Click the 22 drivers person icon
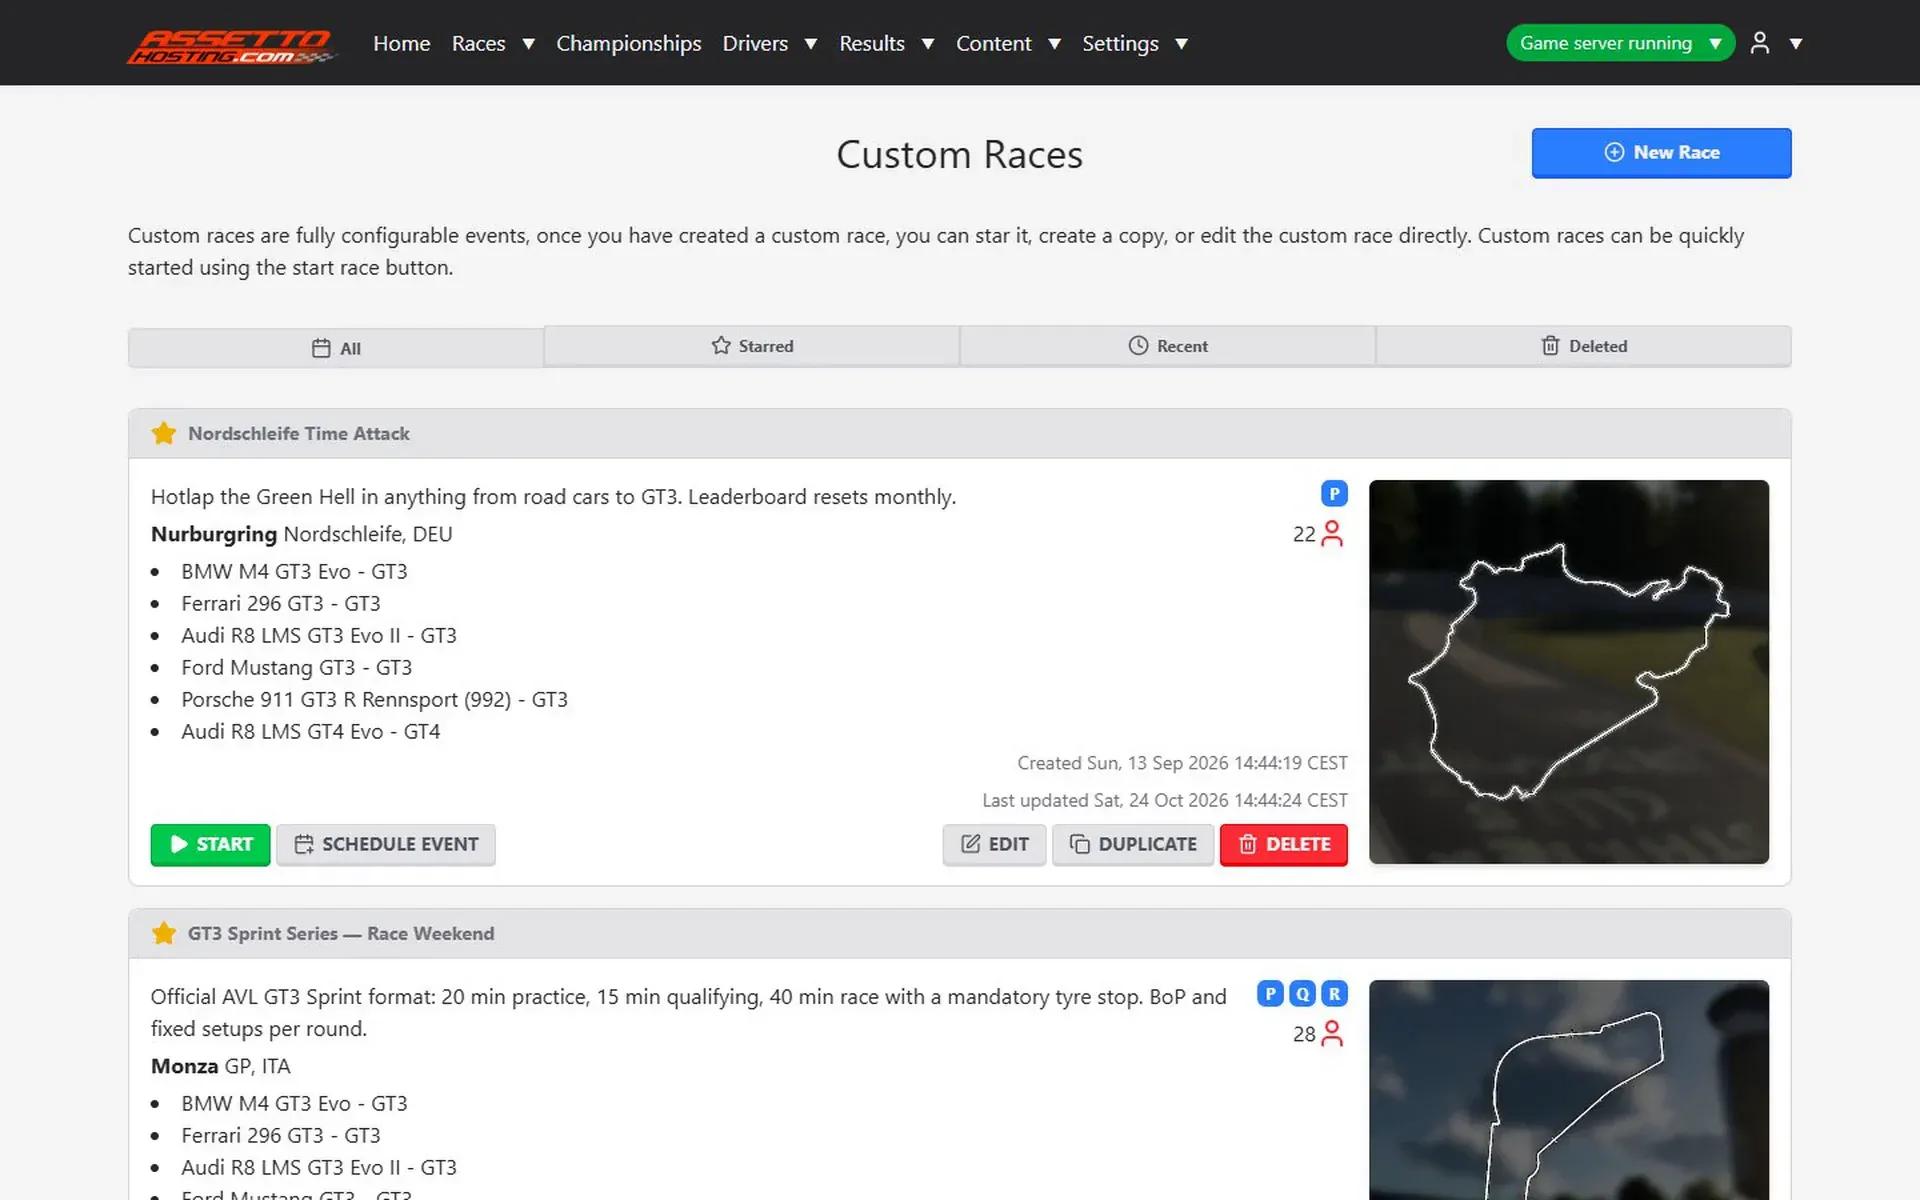1920x1200 pixels. pos(1332,534)
